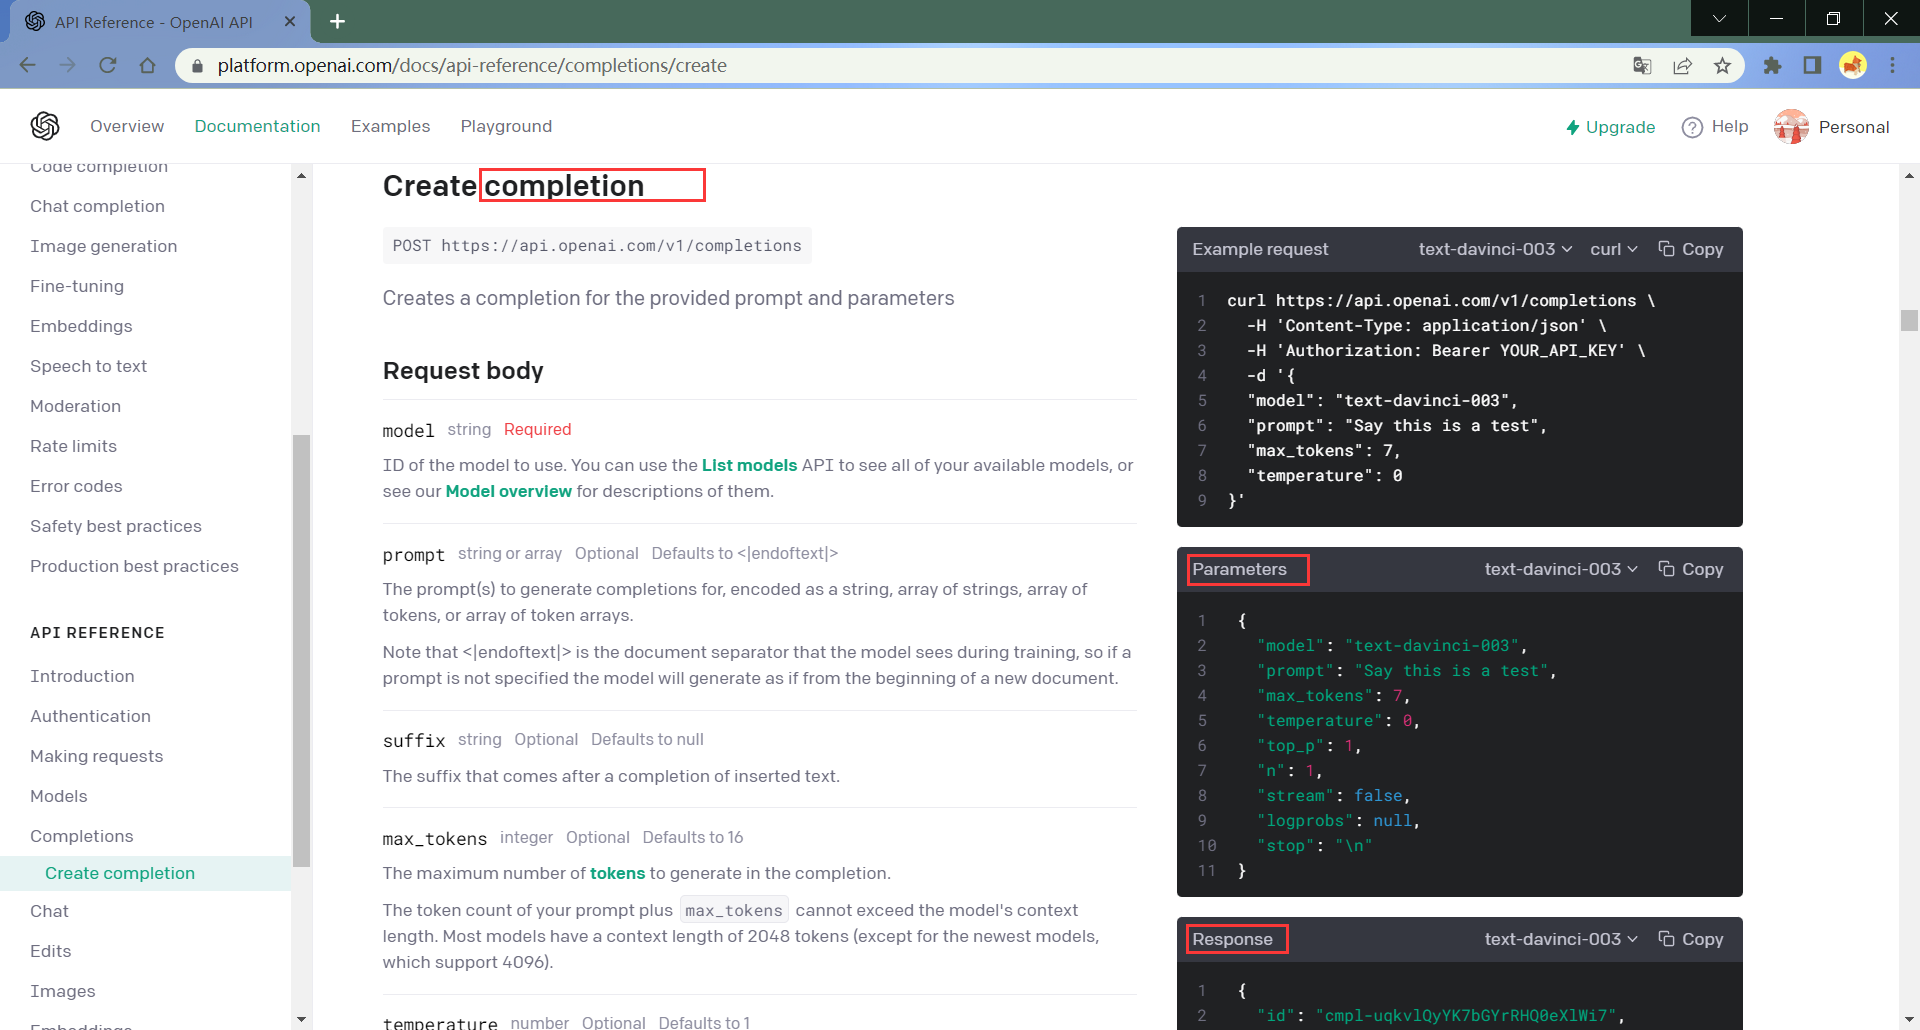Viewport: 1920px width, 1030px height.
Task: Click the translate page icon
Action: click(1642, 65)
